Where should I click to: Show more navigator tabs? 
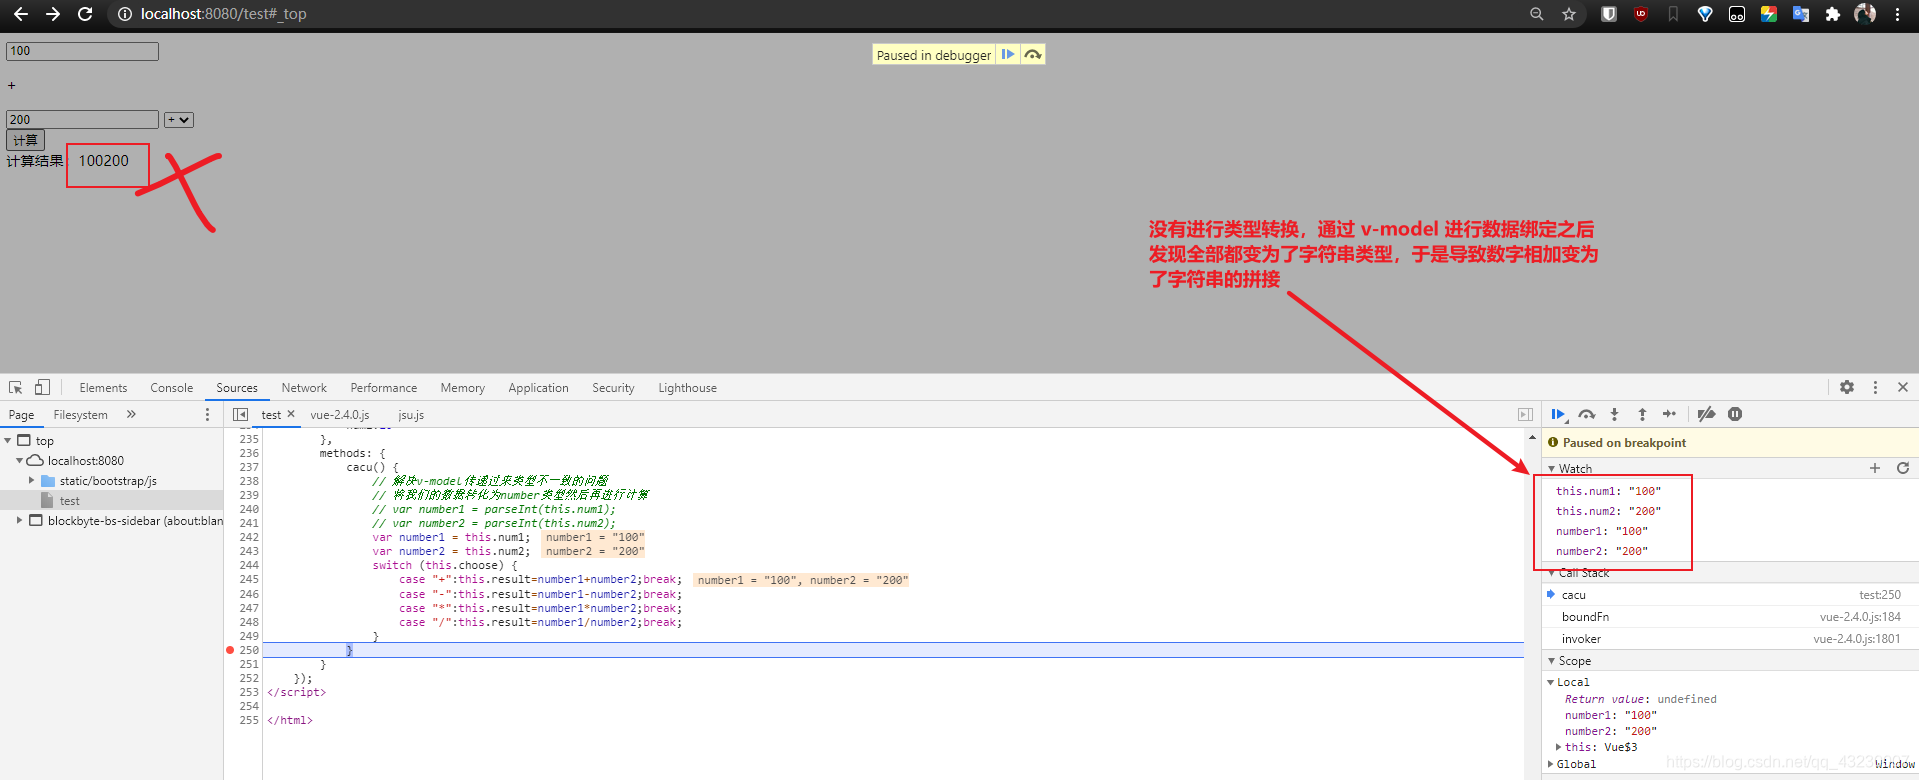[131, 414]
